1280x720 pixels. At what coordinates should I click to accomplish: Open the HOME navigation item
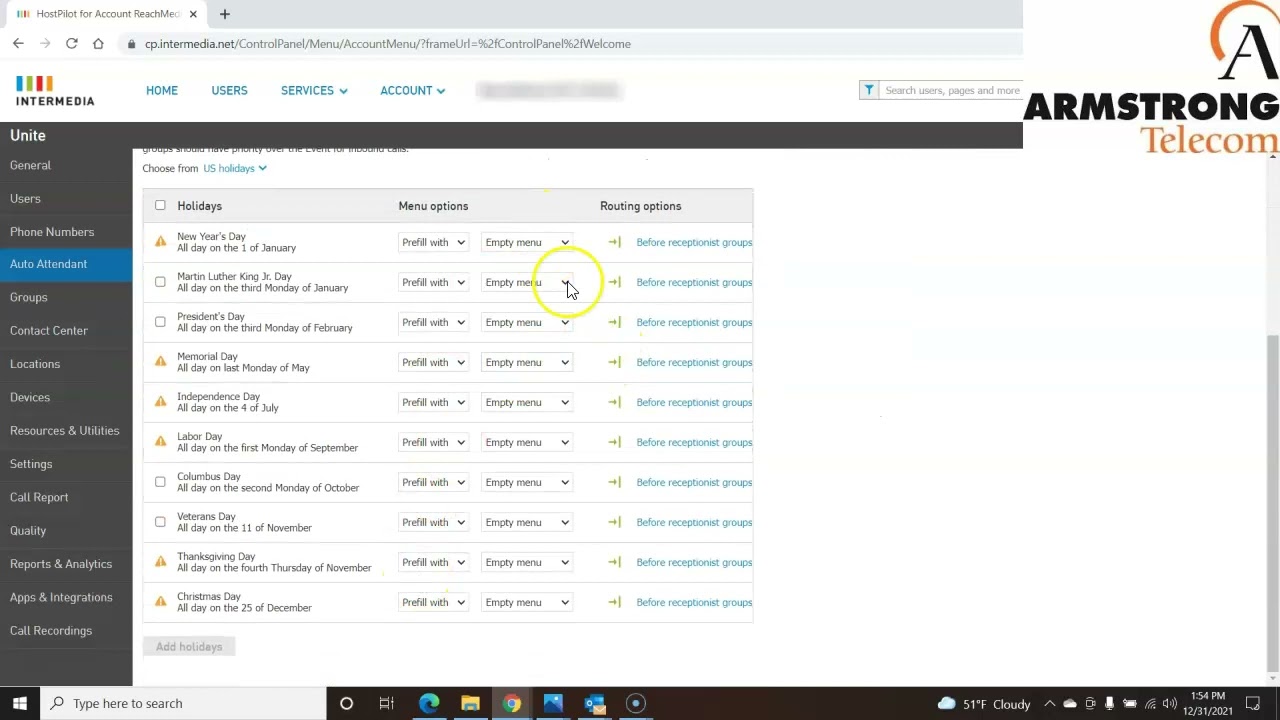(x=162, y=90)
